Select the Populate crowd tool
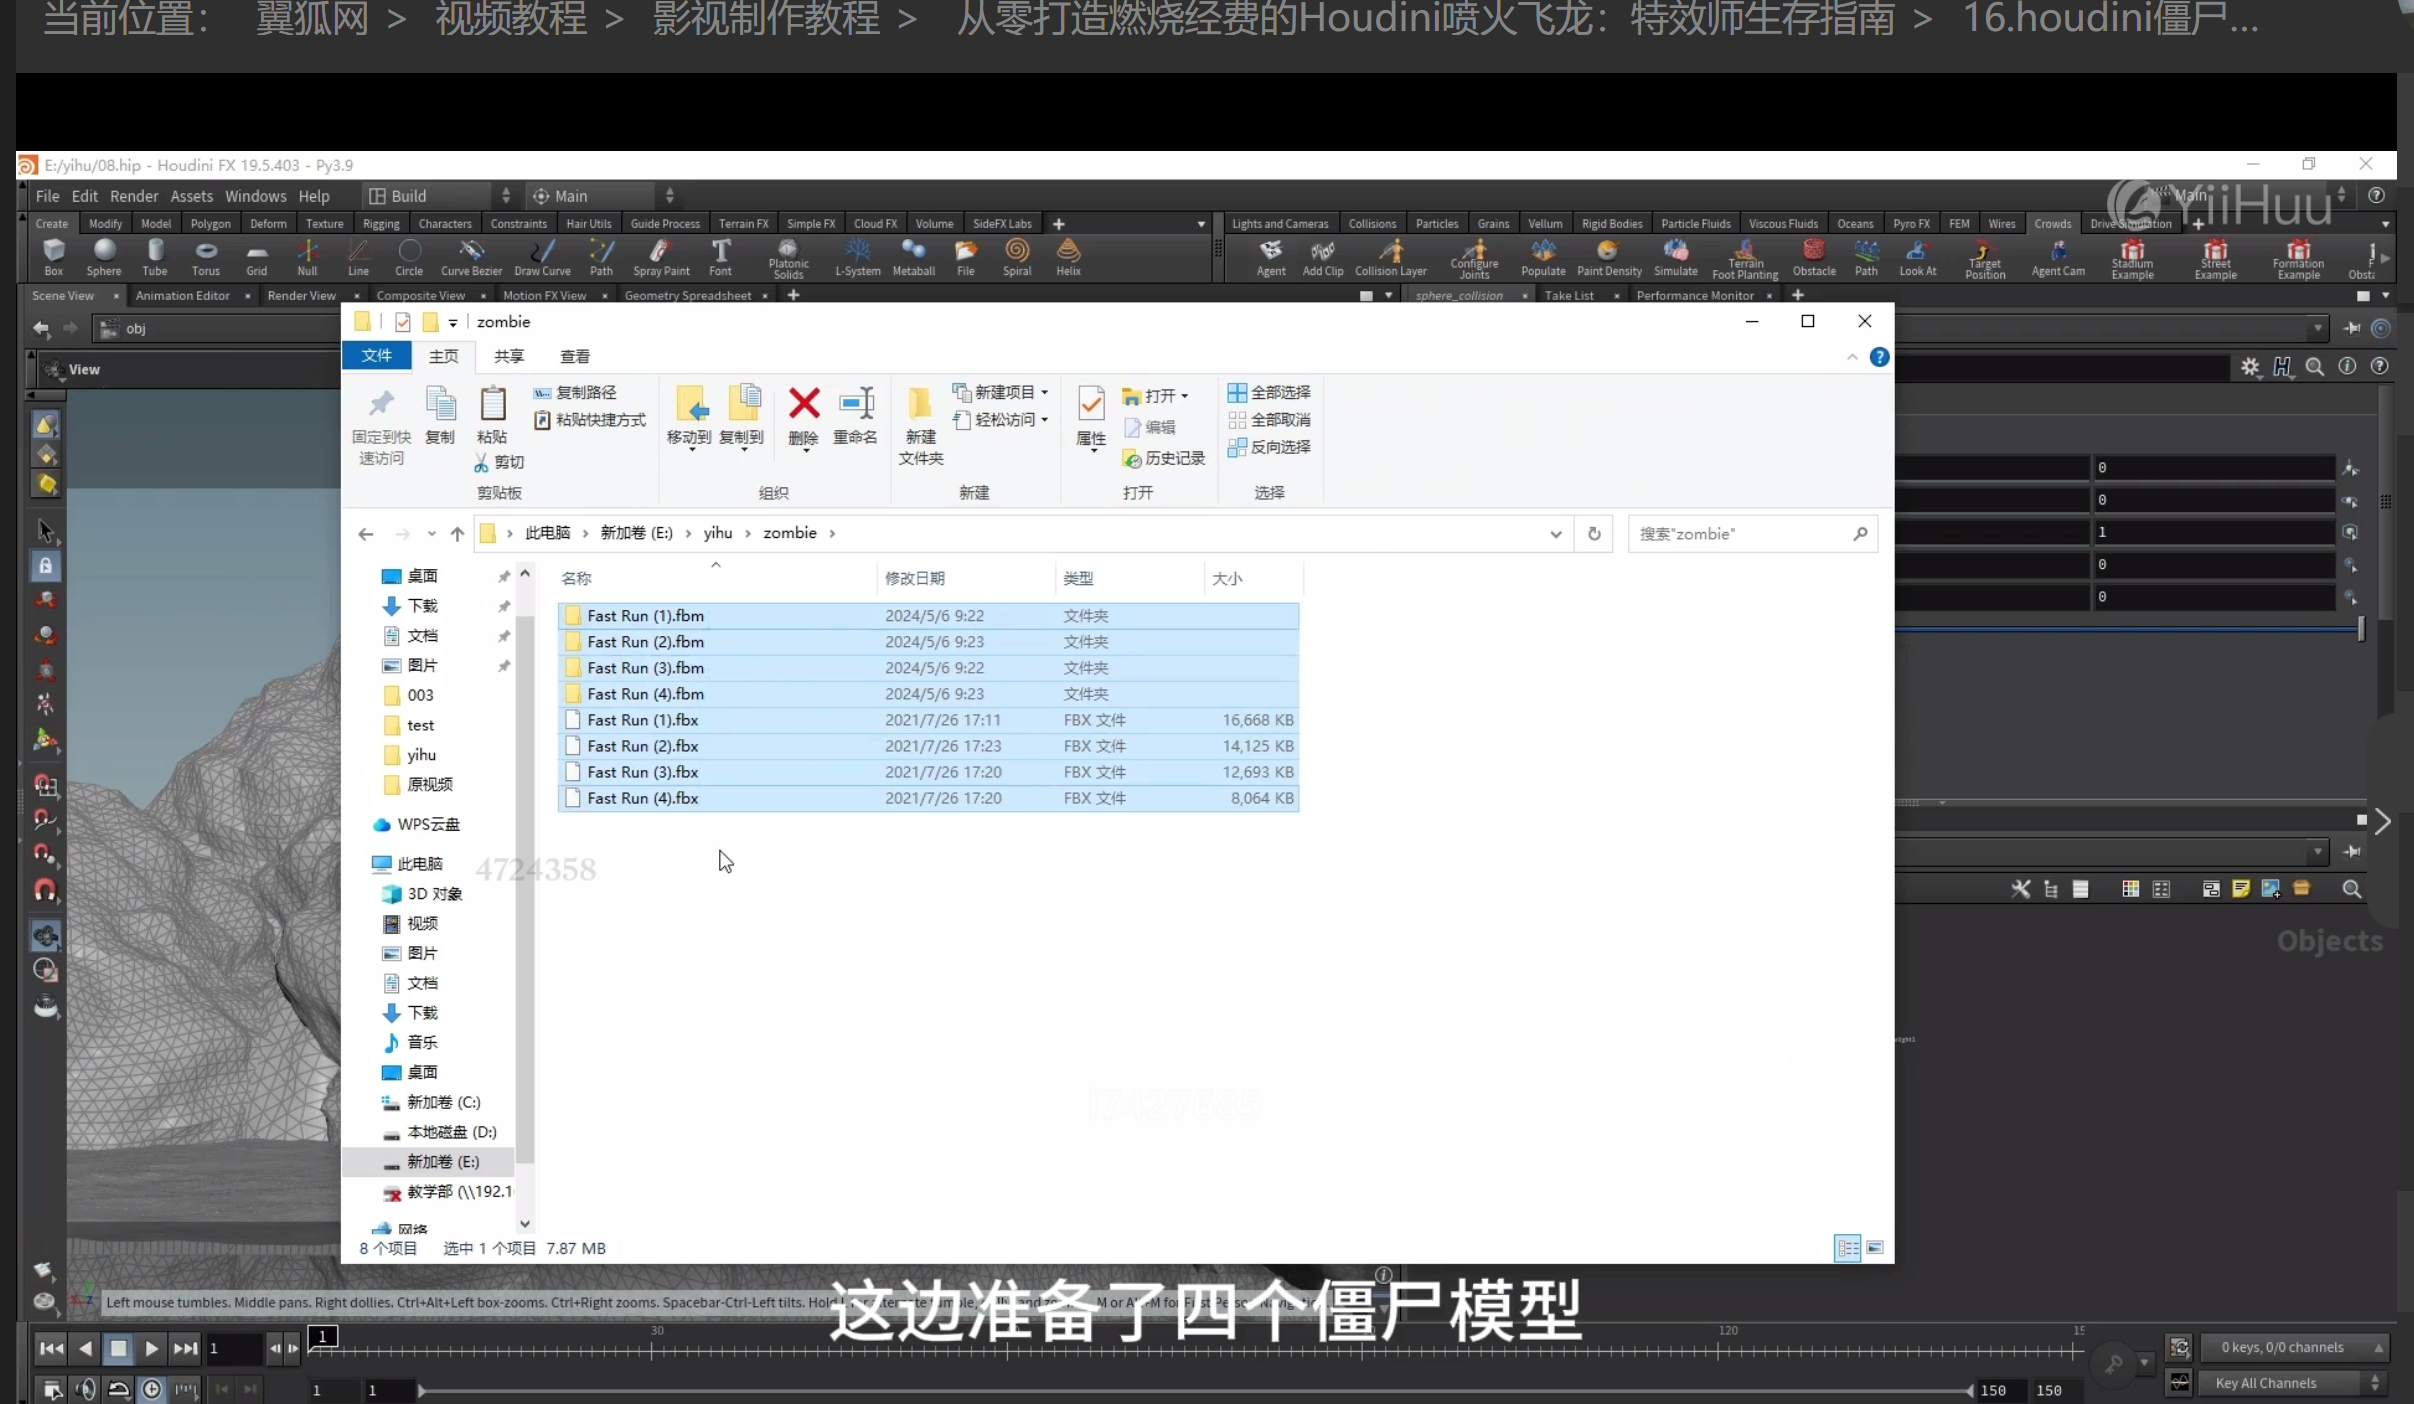2414x1404 pixels. pos(1543,256)
